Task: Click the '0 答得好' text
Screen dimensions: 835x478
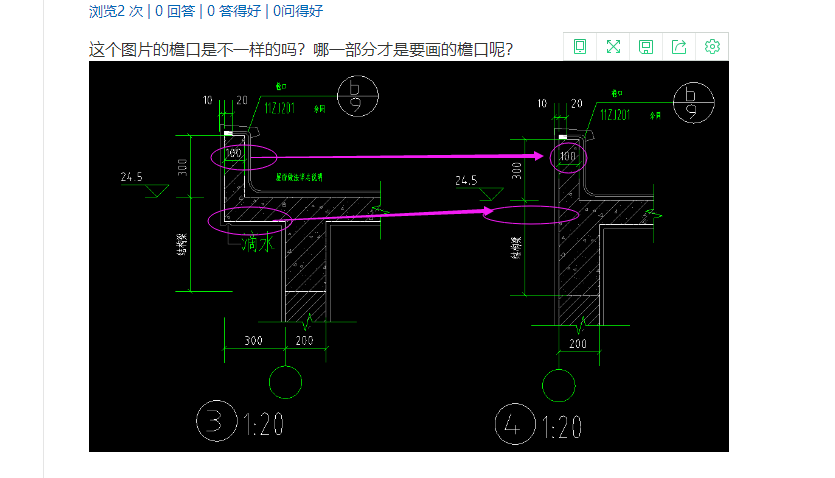Action: click(x=234, y=11)
